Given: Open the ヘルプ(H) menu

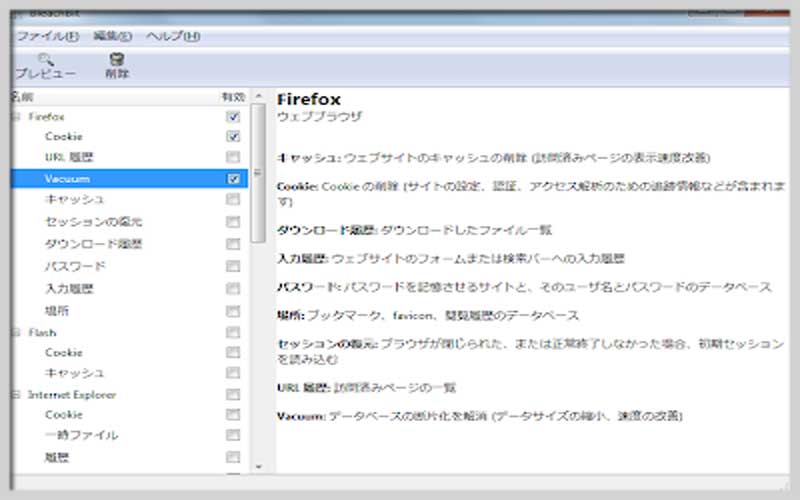Looking at the screenshot, I should [x=173, y=36].
